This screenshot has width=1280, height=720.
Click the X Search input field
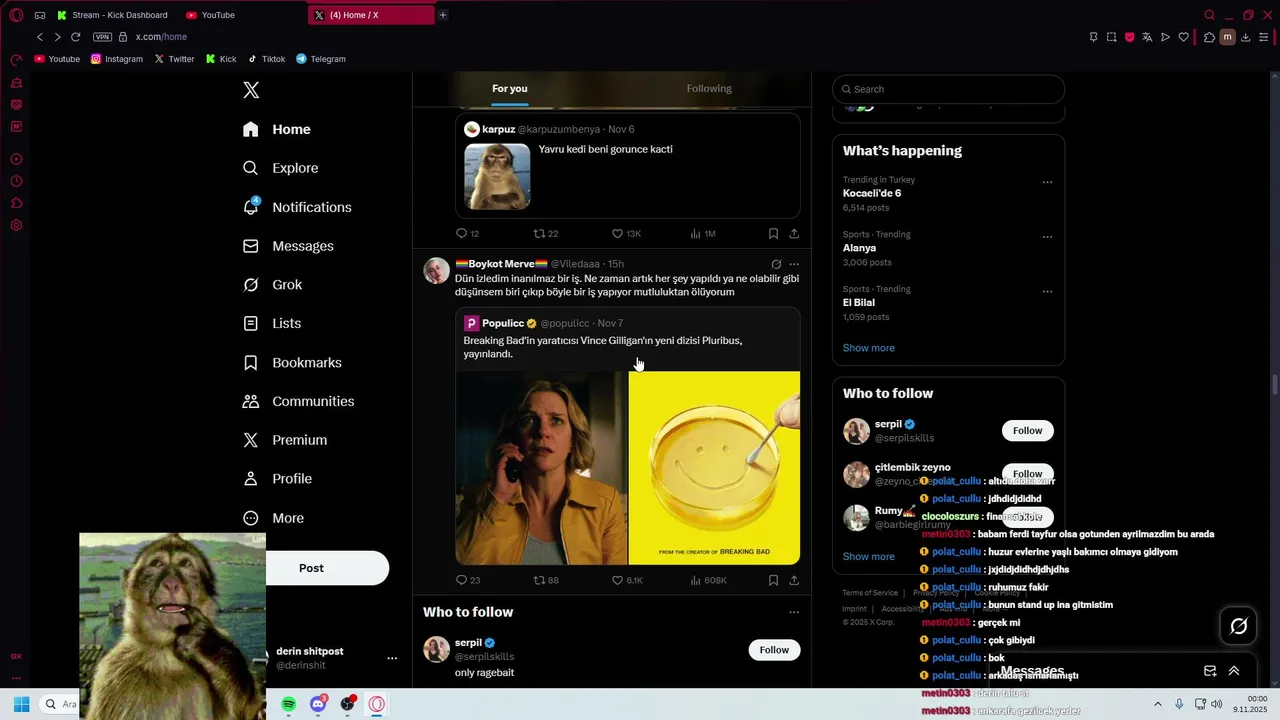coord(948,89)
